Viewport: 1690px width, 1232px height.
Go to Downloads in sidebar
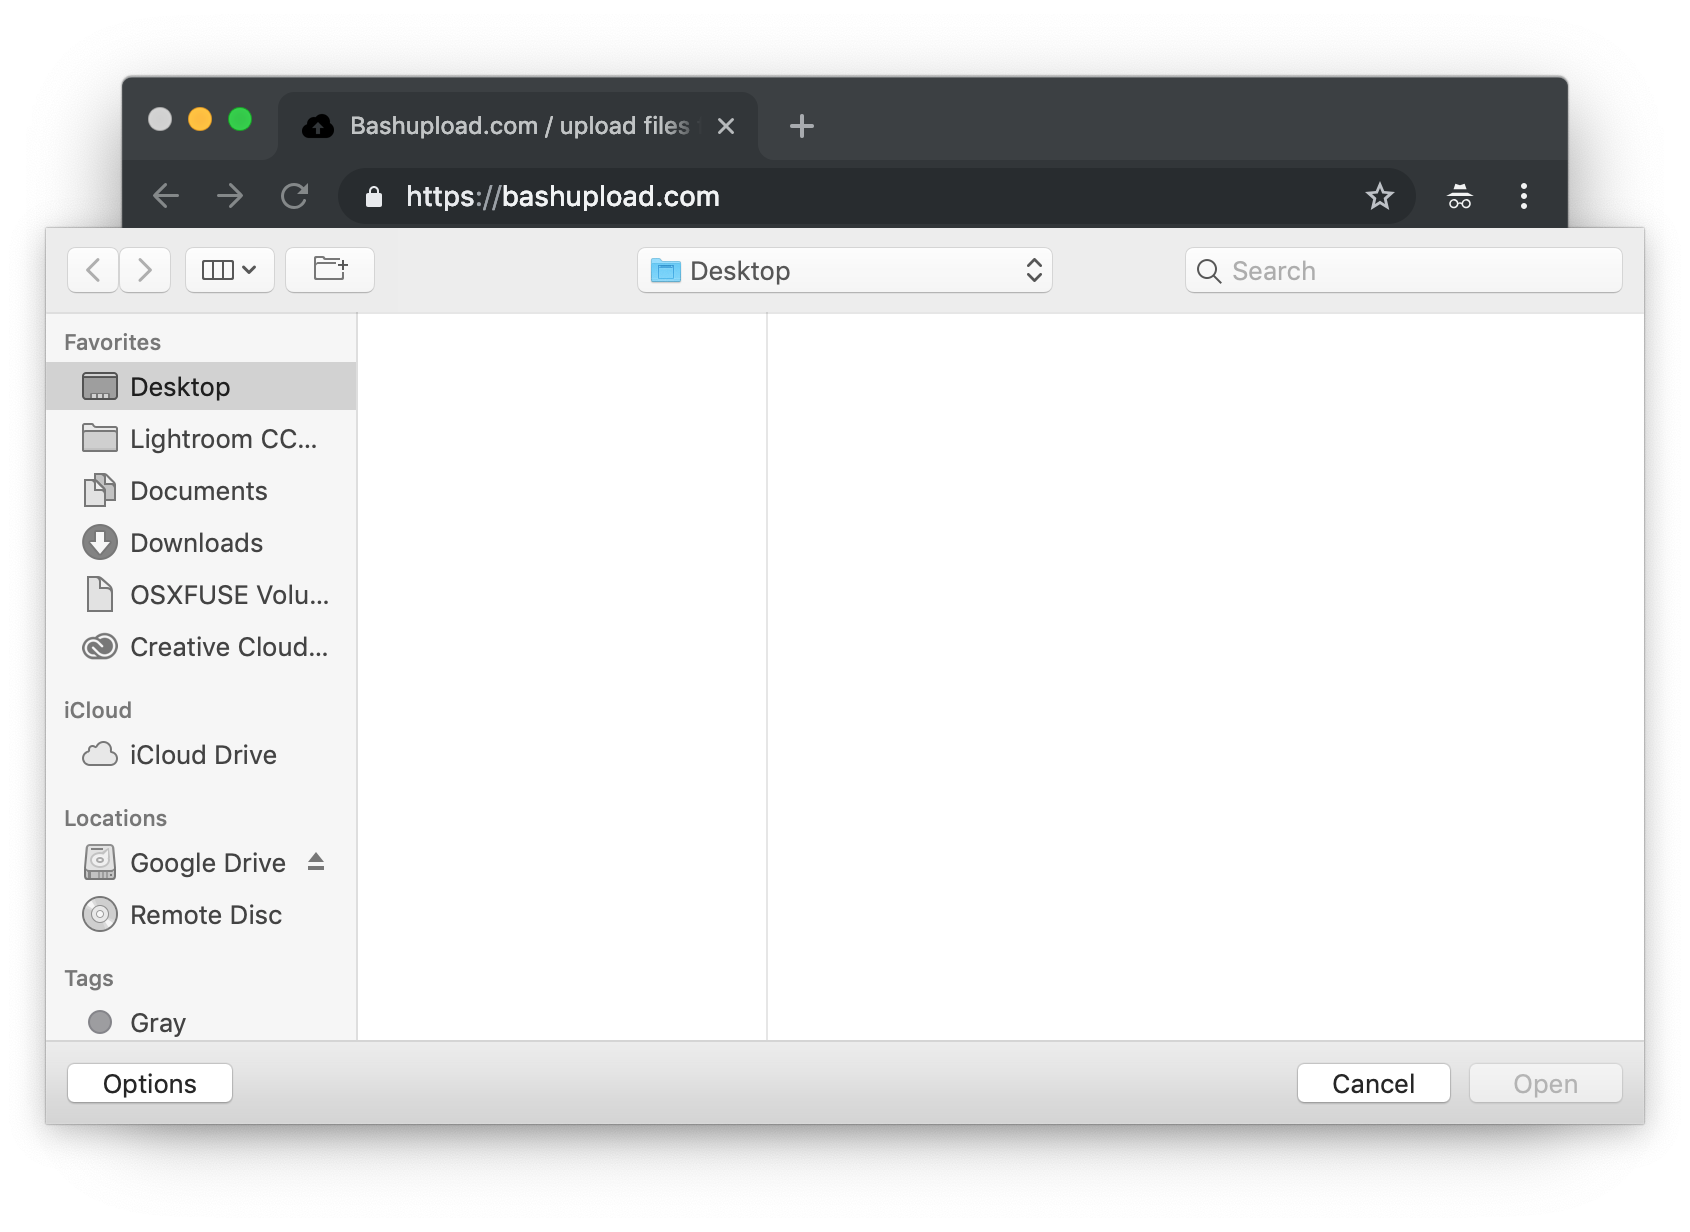point(201,543)
